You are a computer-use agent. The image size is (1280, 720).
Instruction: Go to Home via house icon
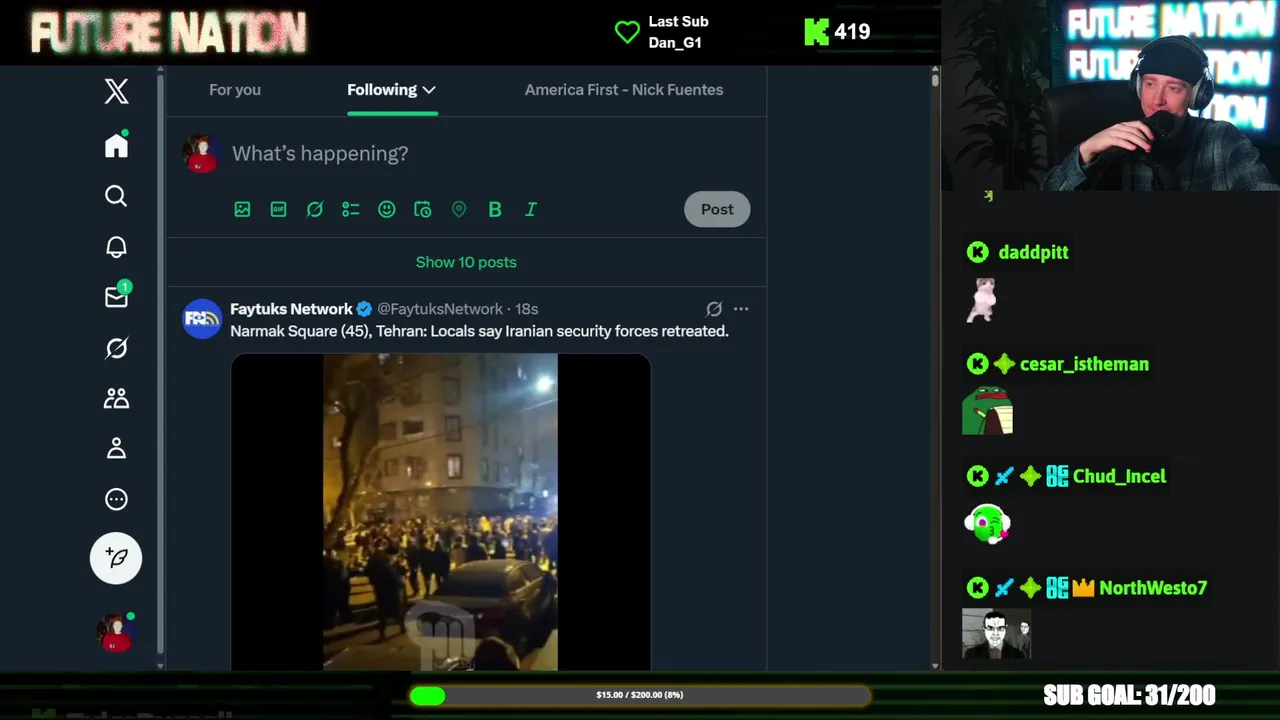116,145
